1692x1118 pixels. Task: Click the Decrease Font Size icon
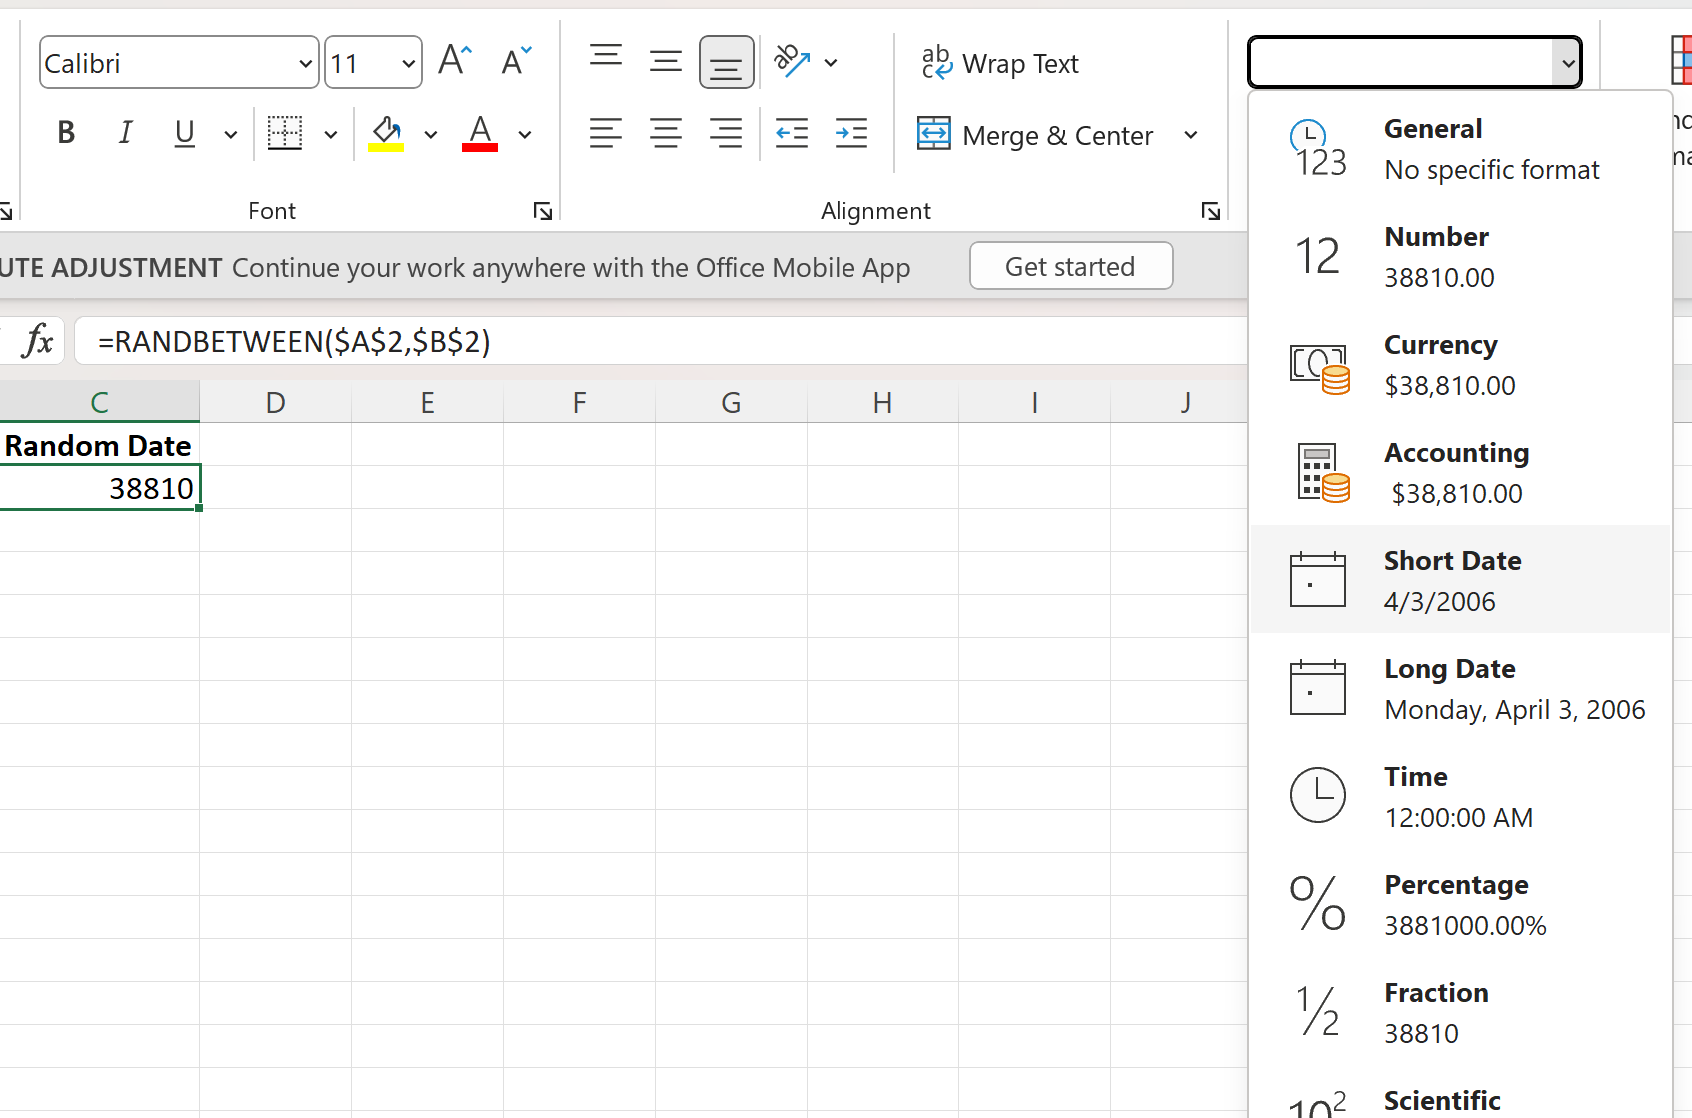click(x=516, y=62)
